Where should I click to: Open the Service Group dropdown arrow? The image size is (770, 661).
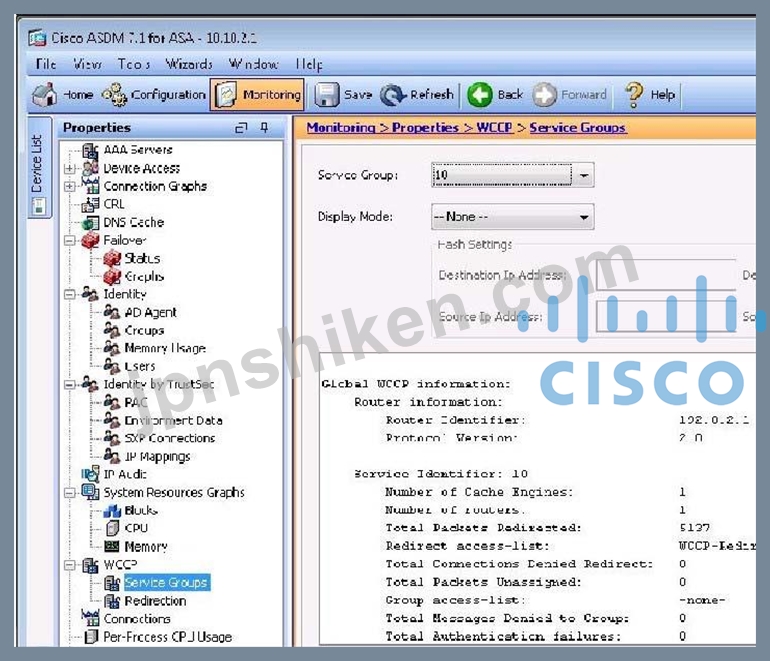(x=584, y=175)
